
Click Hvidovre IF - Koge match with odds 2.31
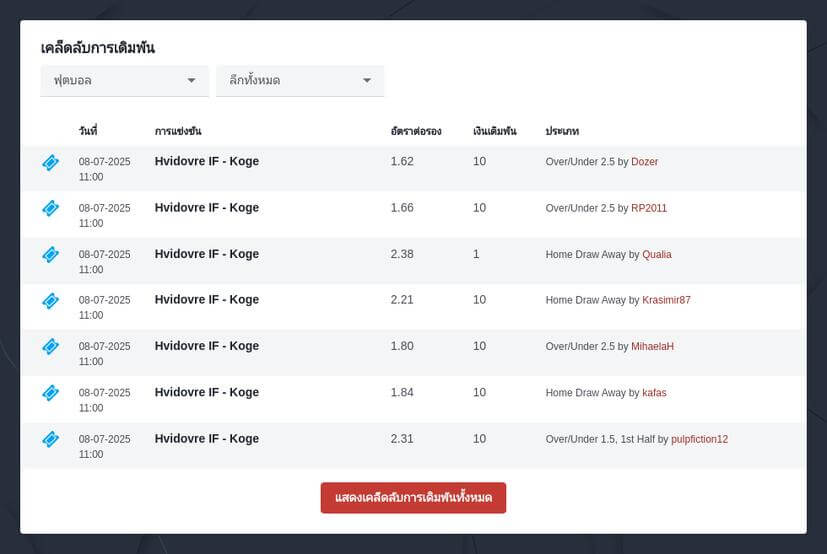207,439
